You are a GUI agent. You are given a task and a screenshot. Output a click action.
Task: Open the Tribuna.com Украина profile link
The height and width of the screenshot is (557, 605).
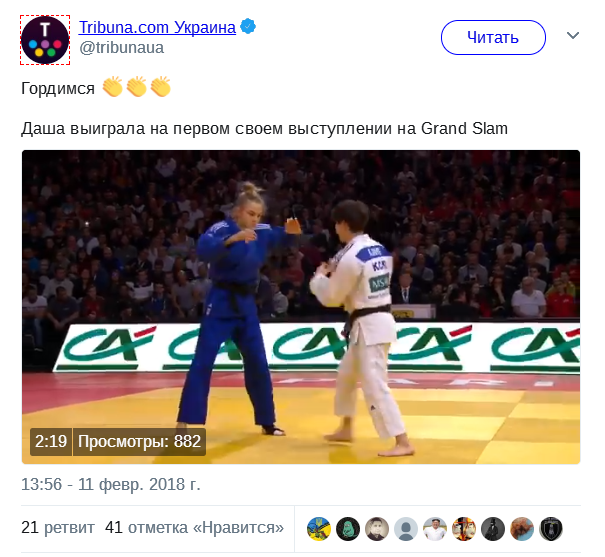157,27
